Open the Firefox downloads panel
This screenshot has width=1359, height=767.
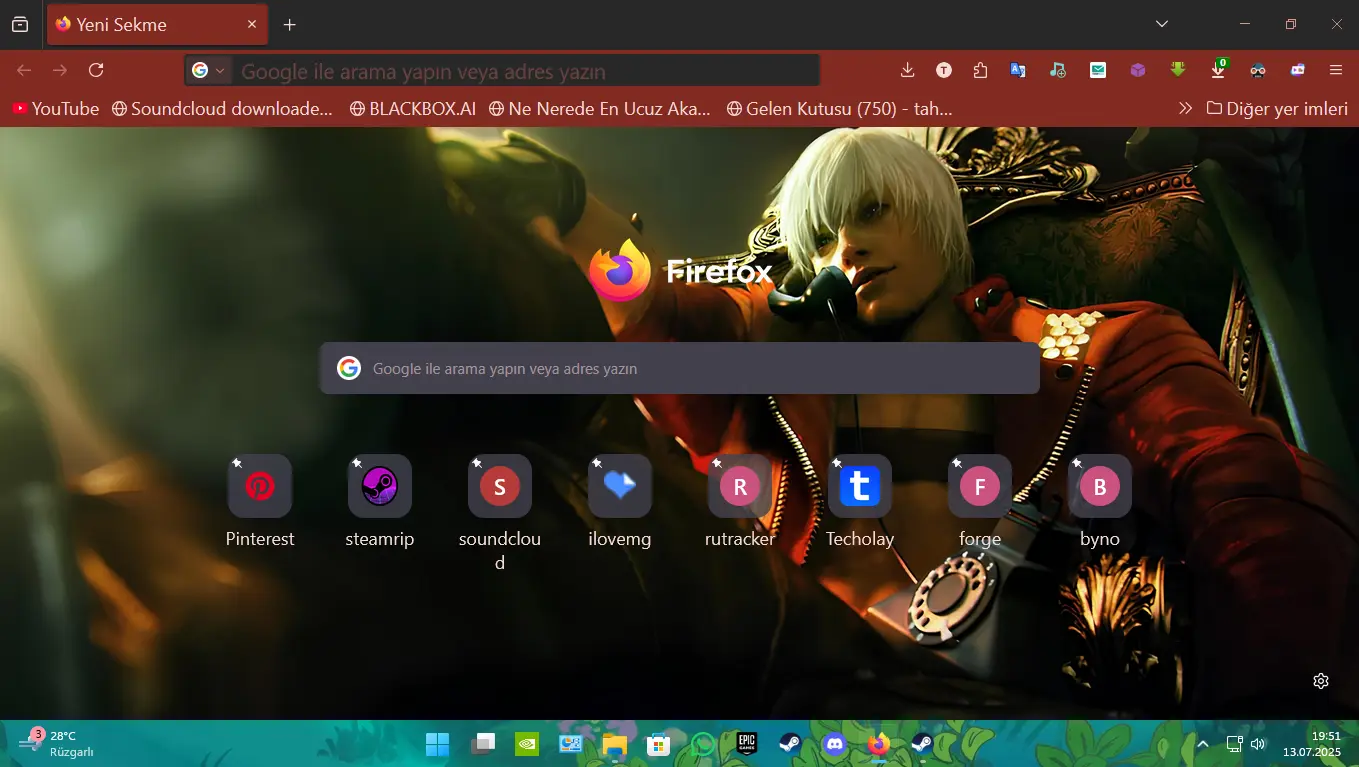tap(908, 70)
